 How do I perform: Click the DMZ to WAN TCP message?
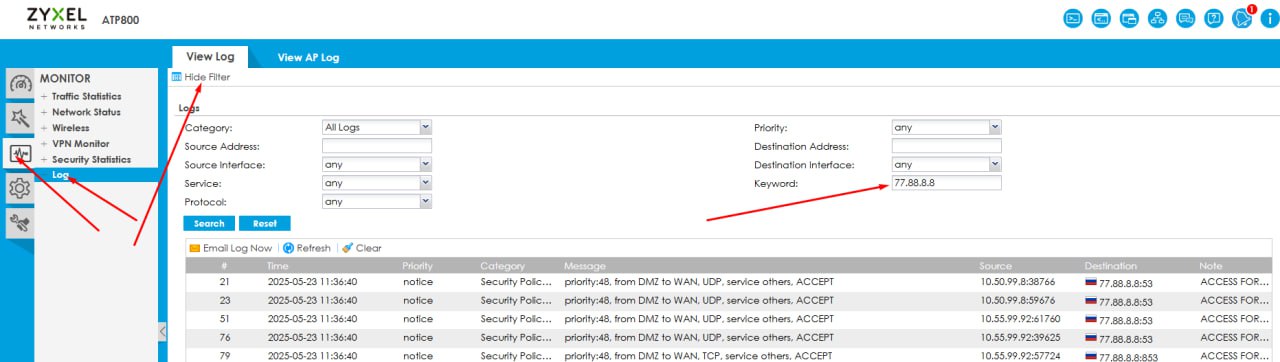click(x=698, y=355)
